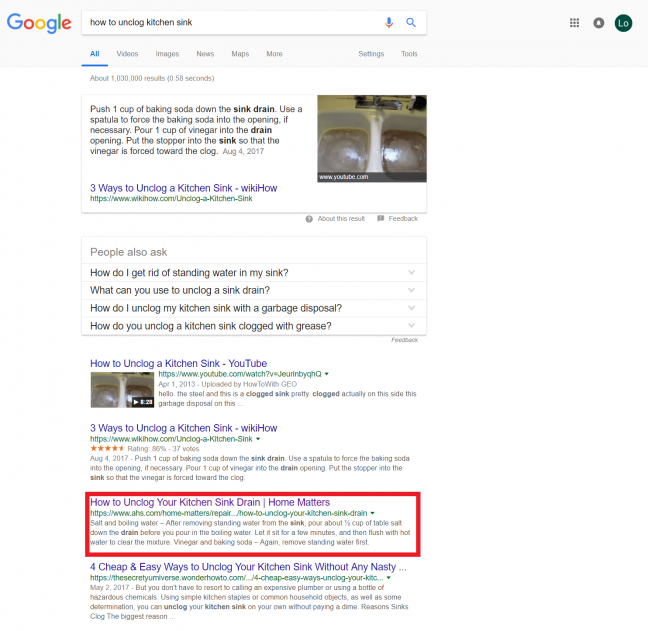The height and width of the screenshot is (631, 648).
Task: Open the More search menu
Action: (274, 54)
